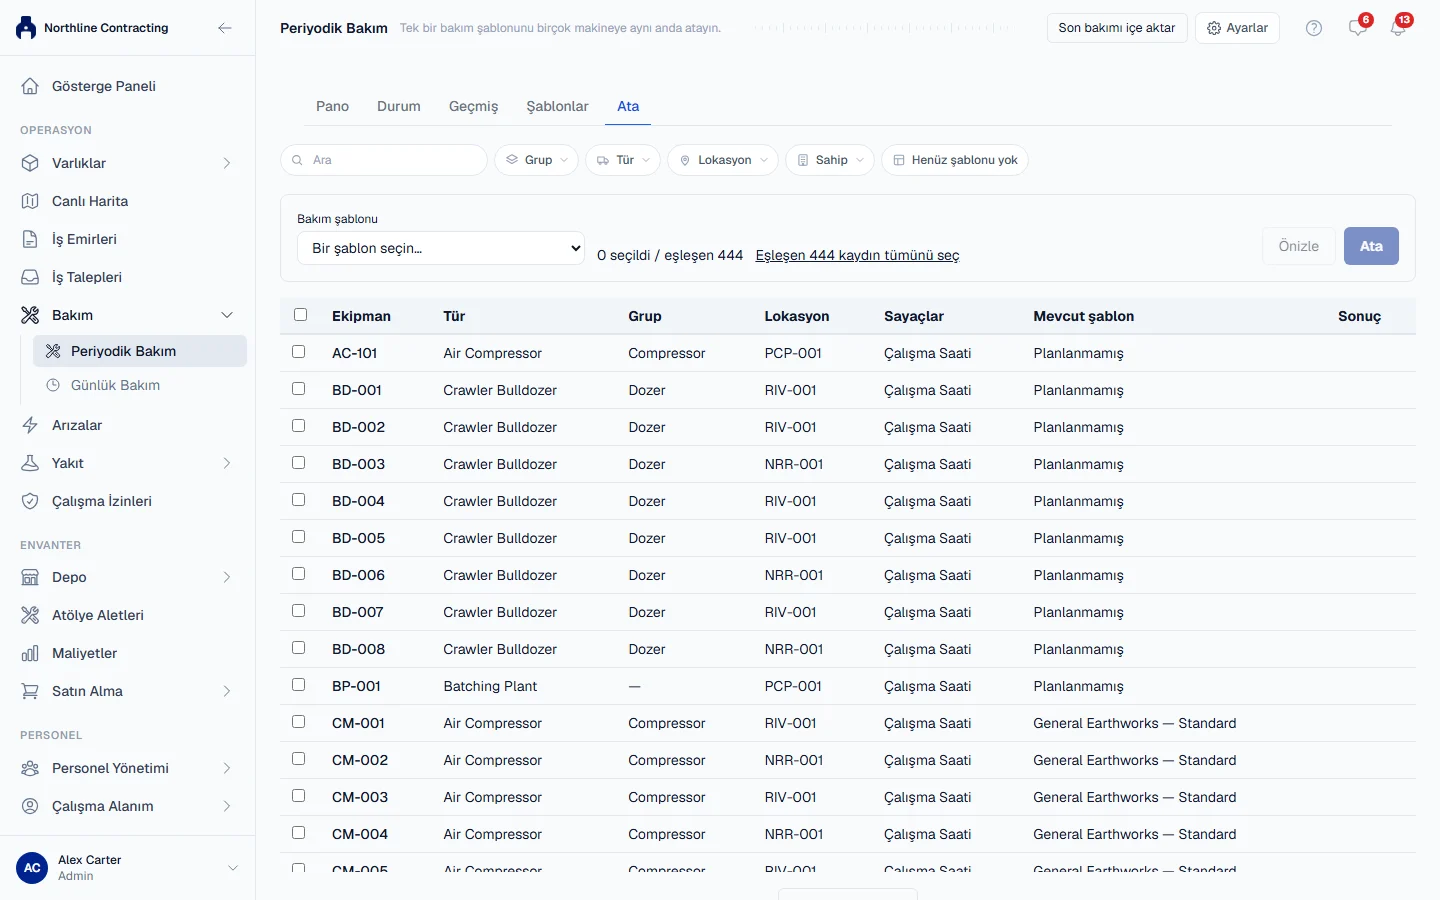
Task: Click the Arızalar lightning icon
Action: pos(30,425)
